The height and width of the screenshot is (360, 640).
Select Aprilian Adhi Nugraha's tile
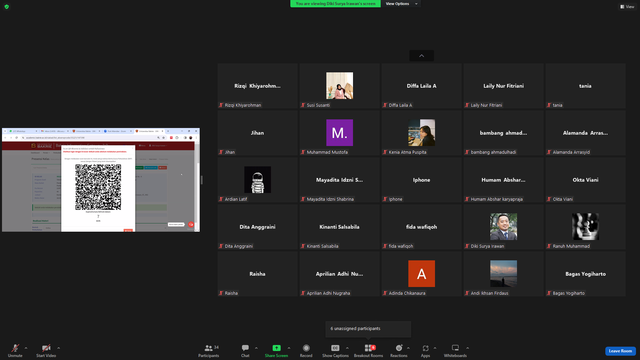340,273
